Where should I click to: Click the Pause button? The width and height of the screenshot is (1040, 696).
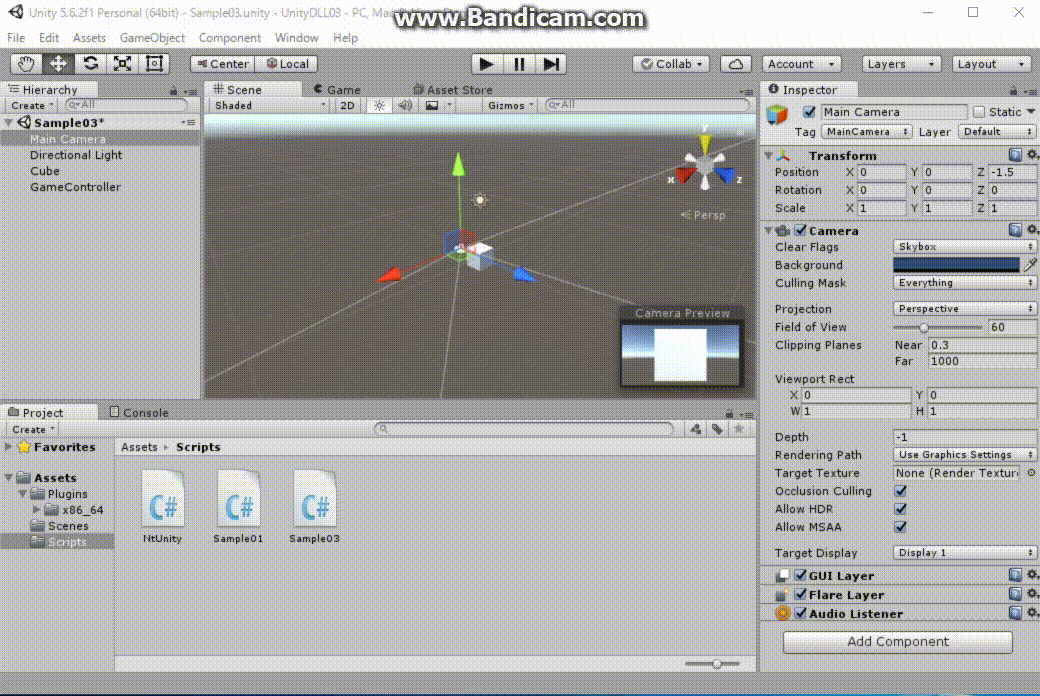coord(519,63)
